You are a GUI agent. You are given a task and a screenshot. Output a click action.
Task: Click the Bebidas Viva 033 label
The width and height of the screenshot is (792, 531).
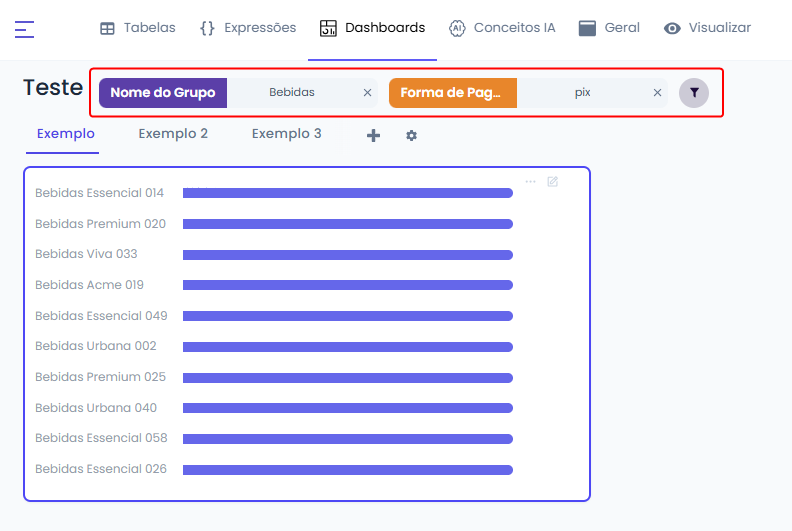point(86,254)
